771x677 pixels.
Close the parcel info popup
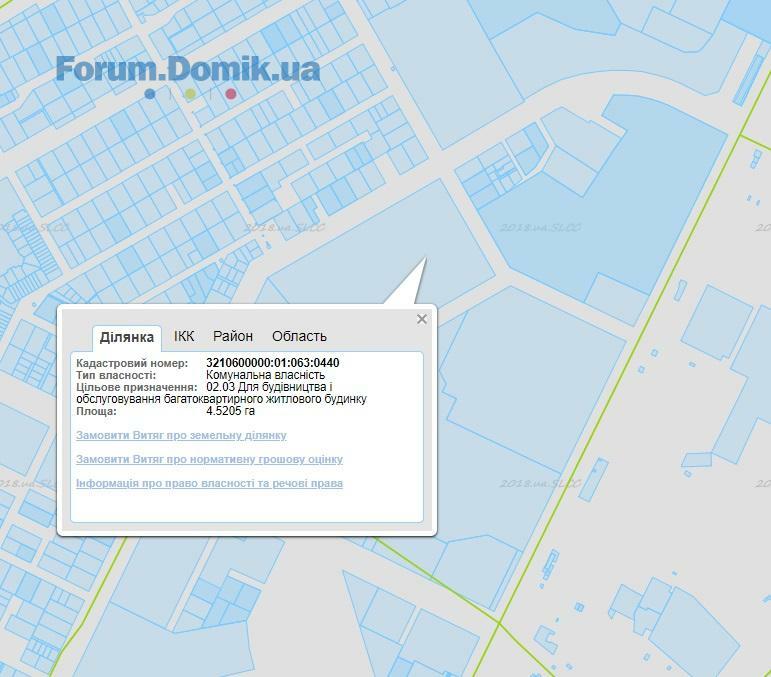[421, 319]
